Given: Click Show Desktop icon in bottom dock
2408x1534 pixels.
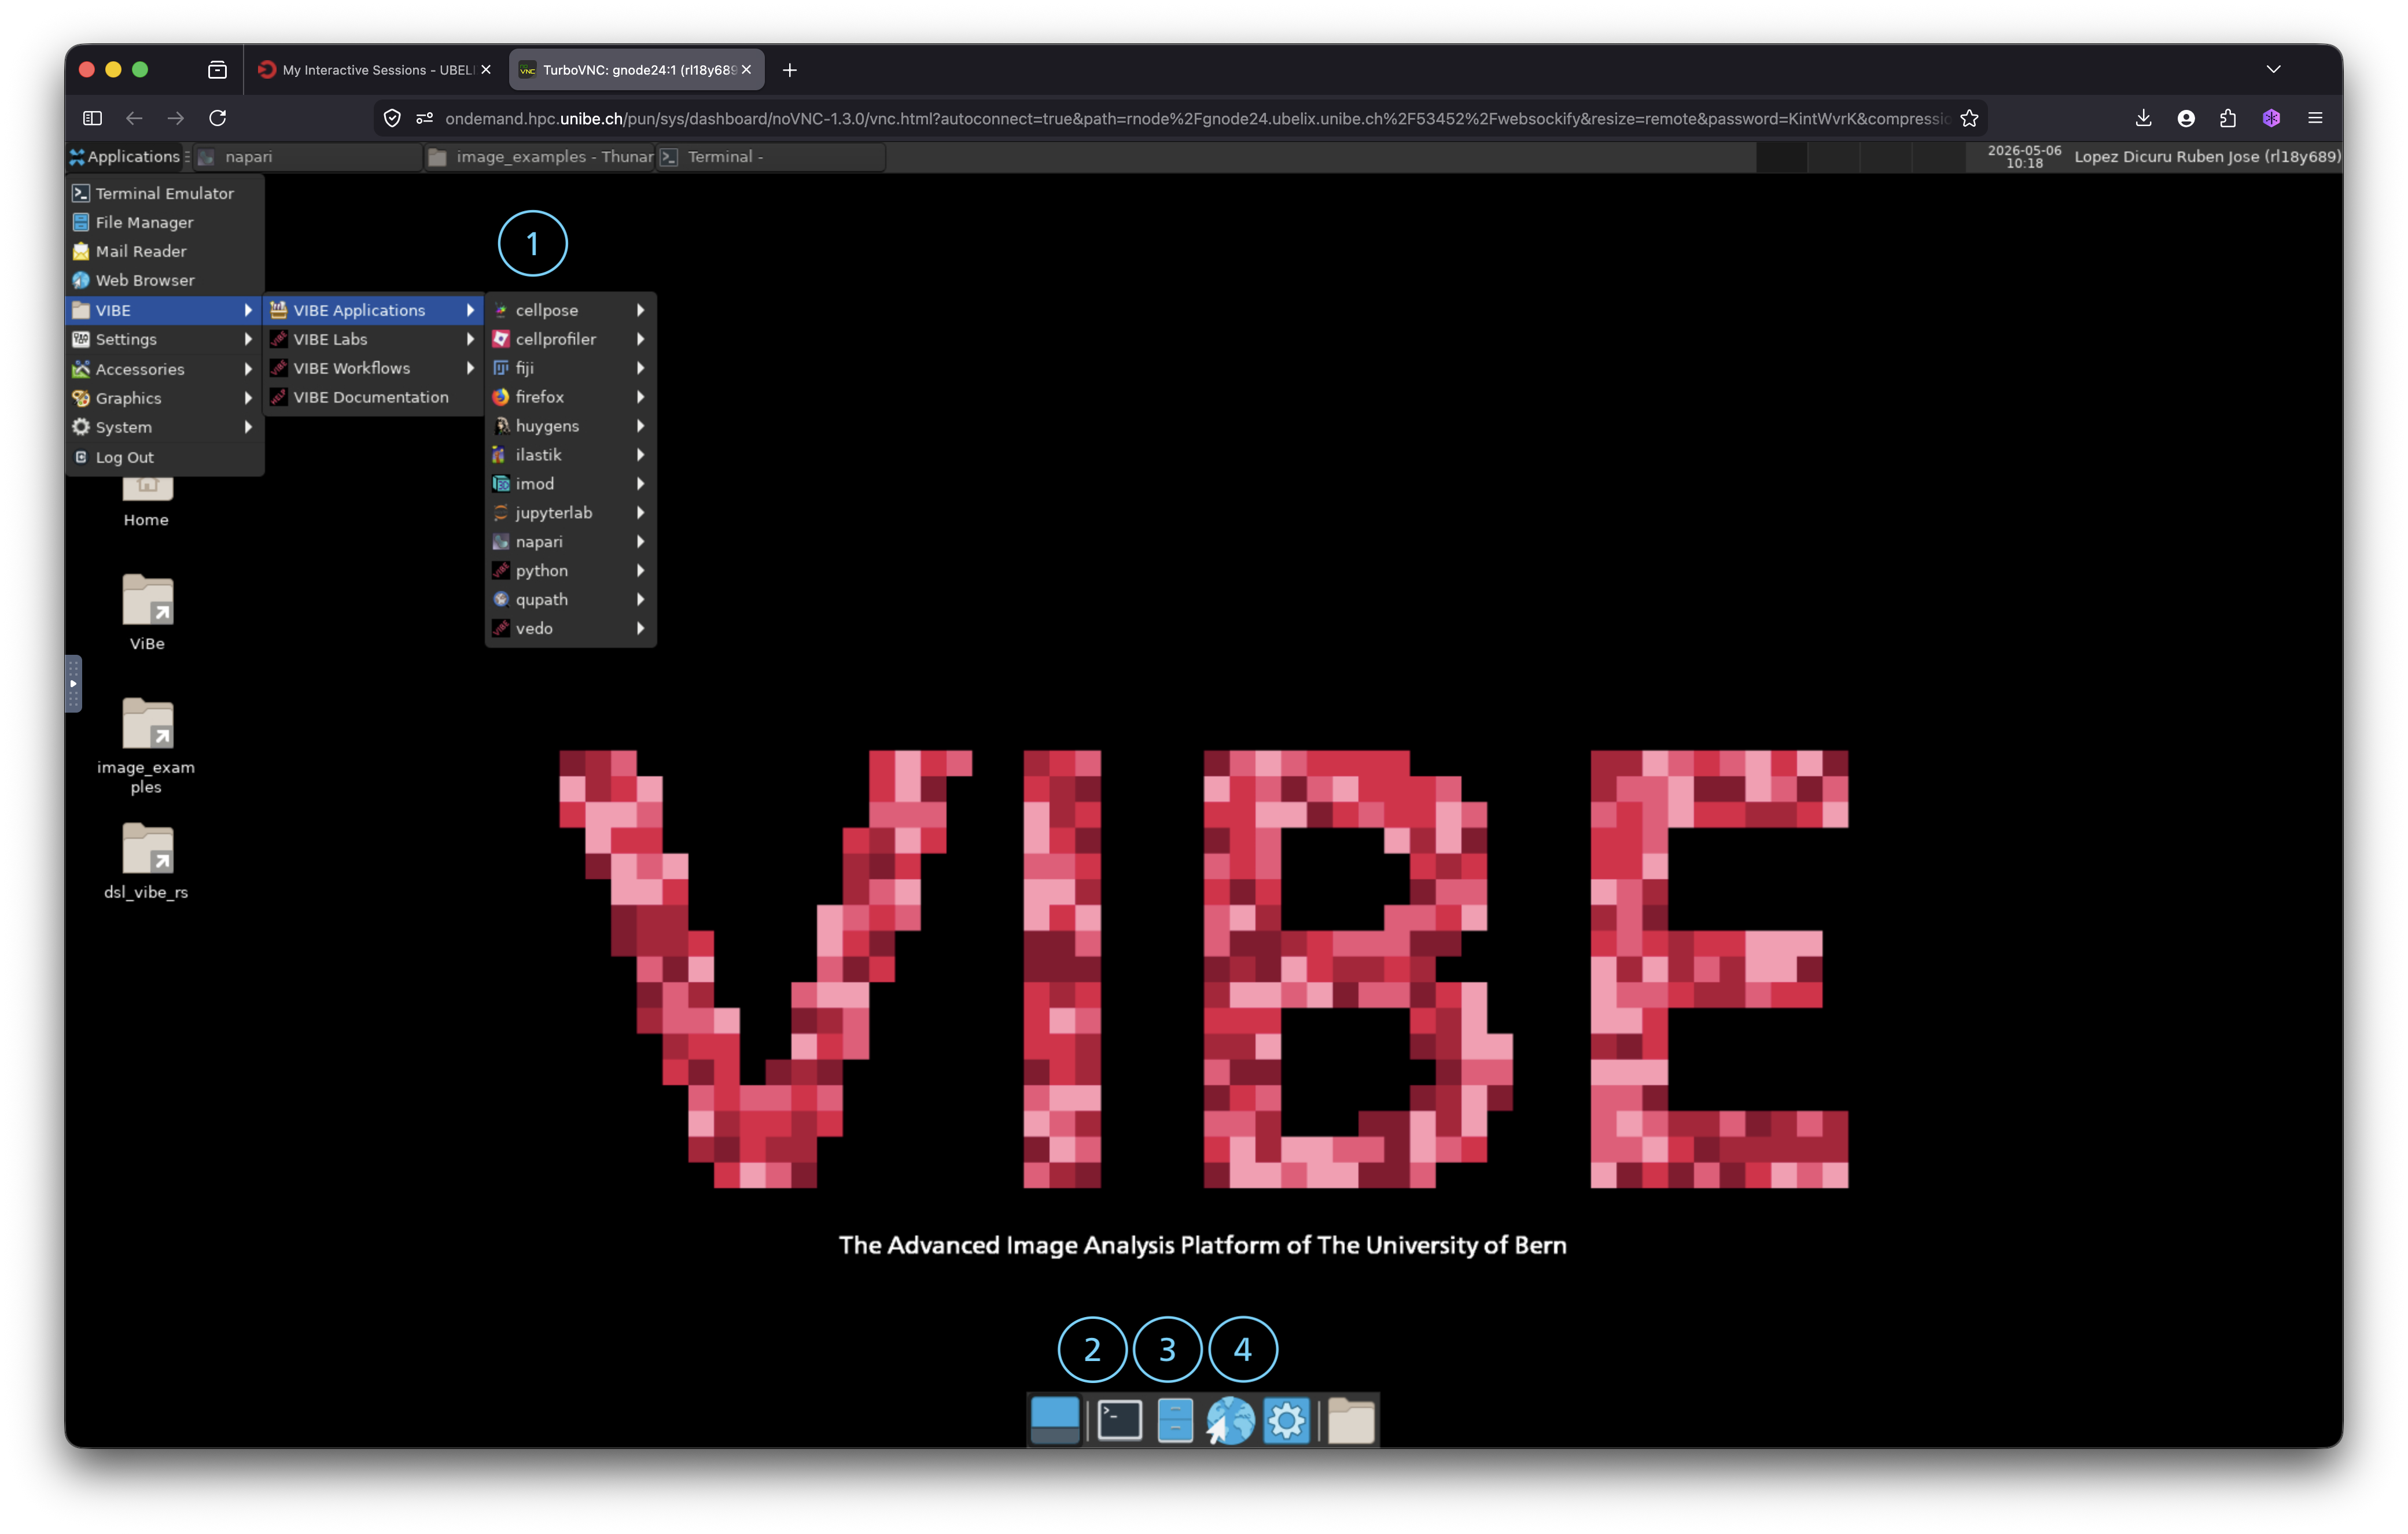Looking at the screenshot, I should [1055, 1420].
